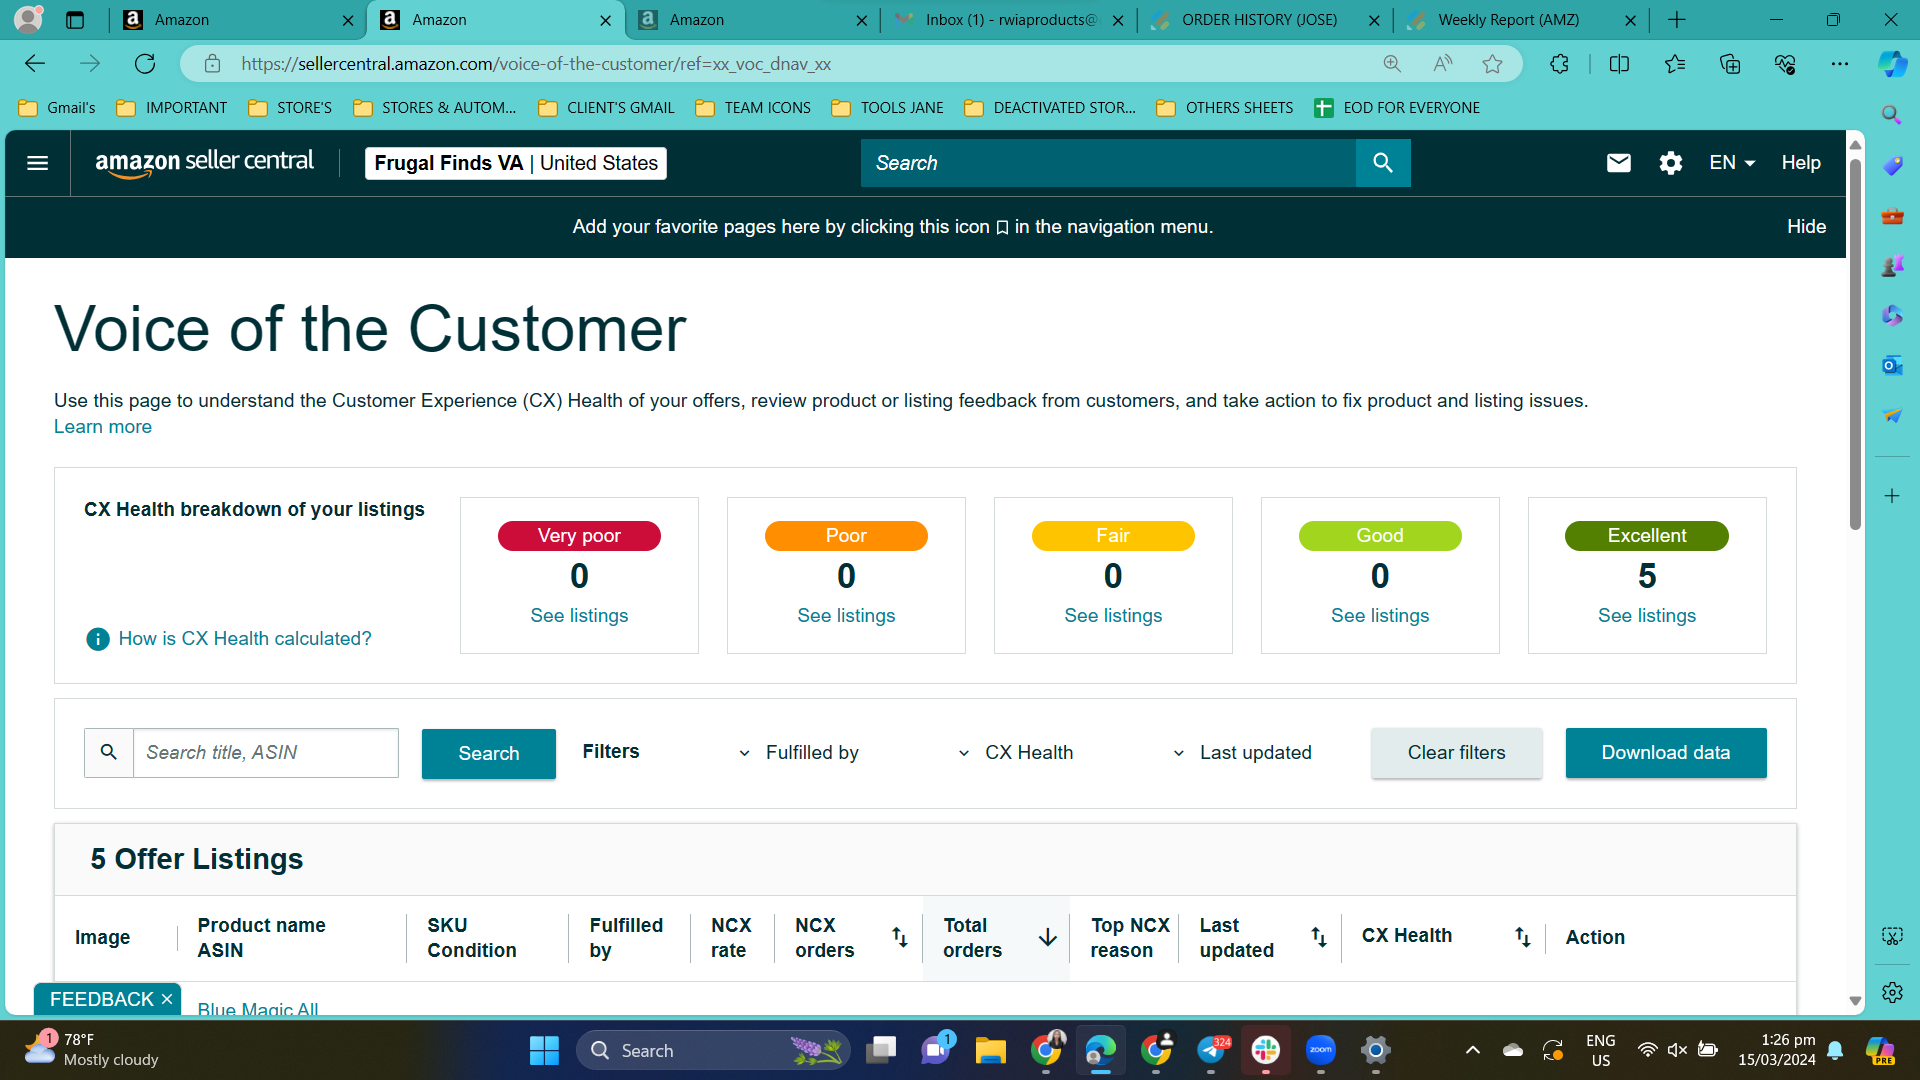Viewport: 1920px width, 1080px height.
Task: Open the IMPORTANT bookmarks folder
Action: click(x=172, y=108)
